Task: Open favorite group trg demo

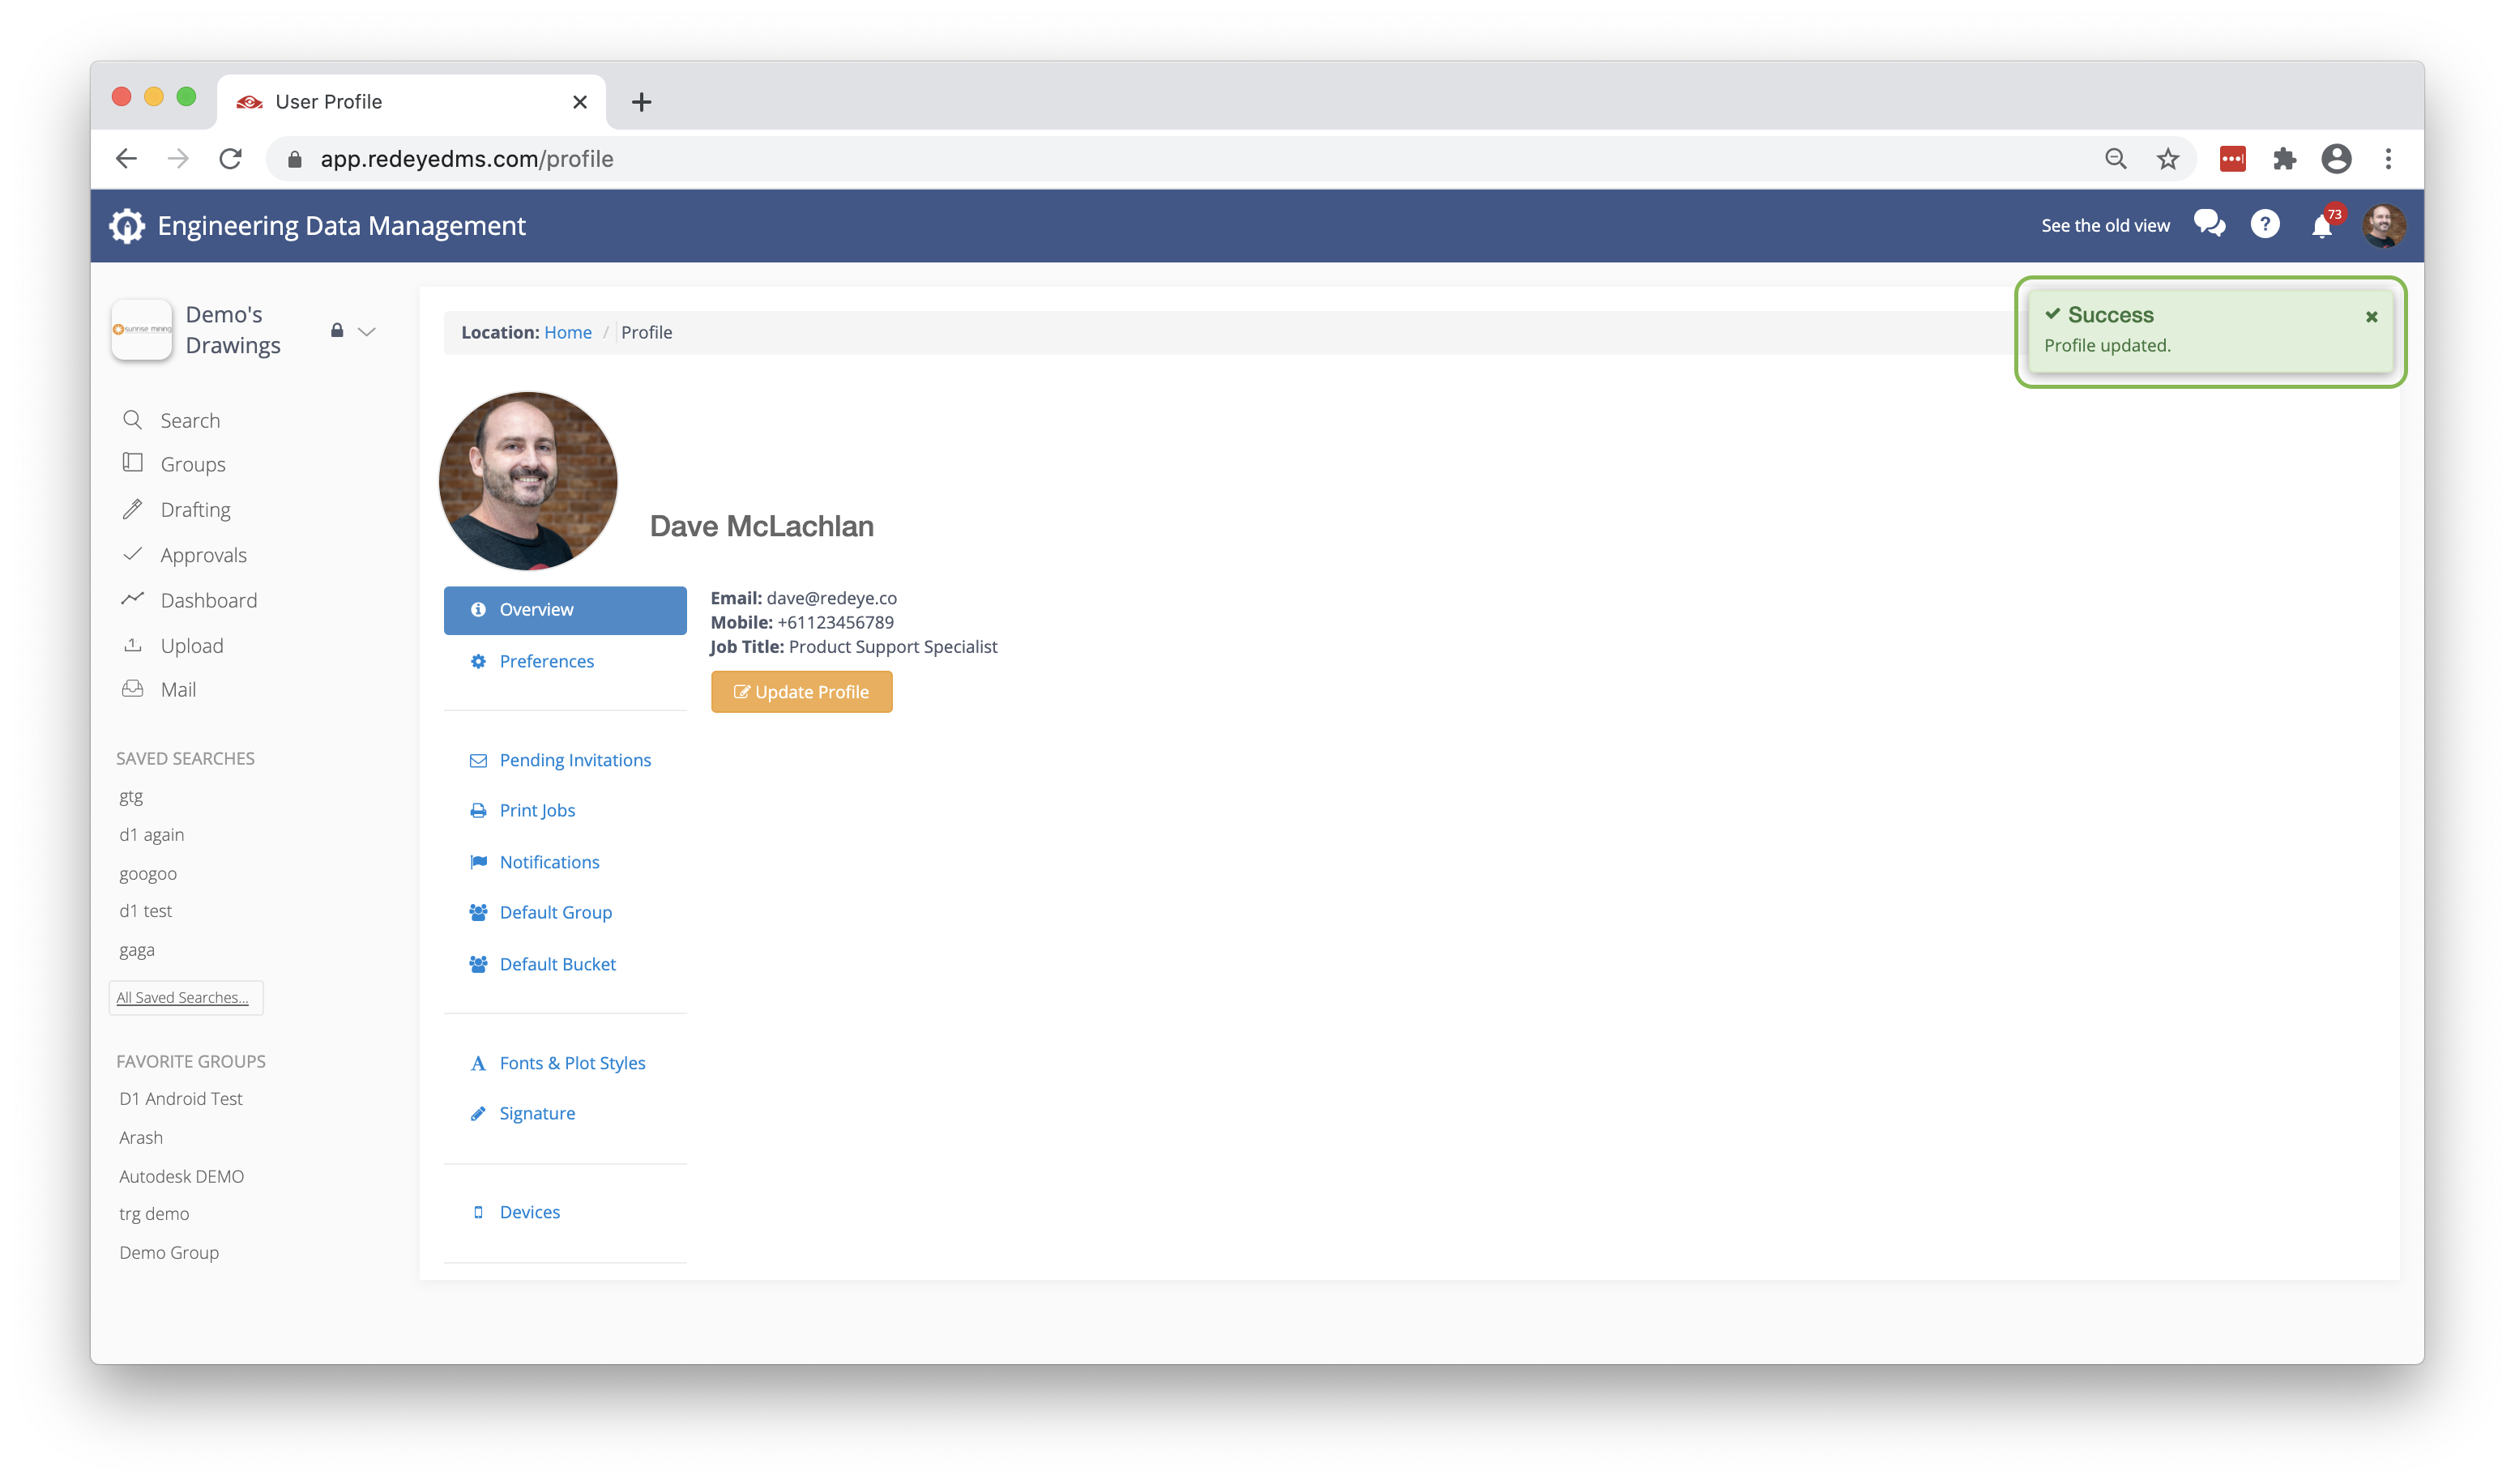Action: 154,1213
